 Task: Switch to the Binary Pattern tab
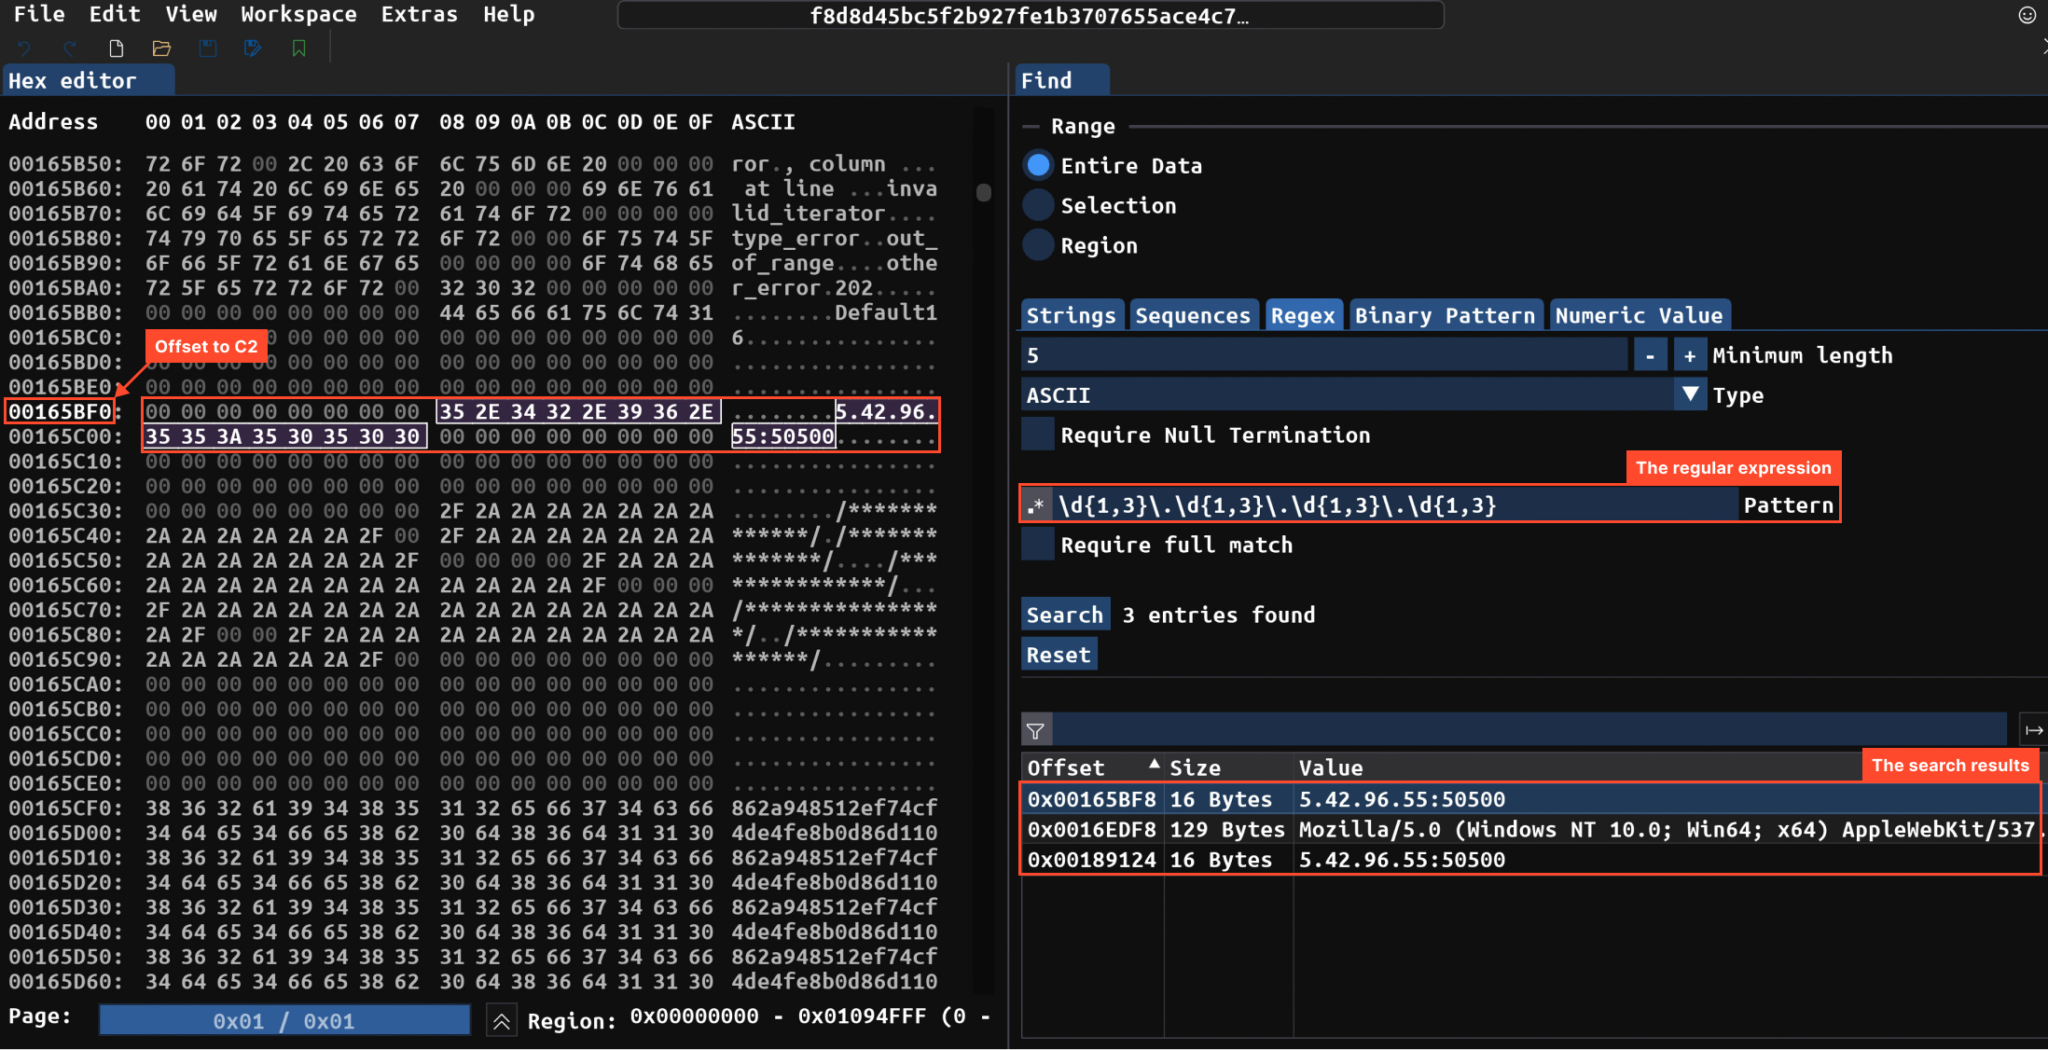(1444, 315)
